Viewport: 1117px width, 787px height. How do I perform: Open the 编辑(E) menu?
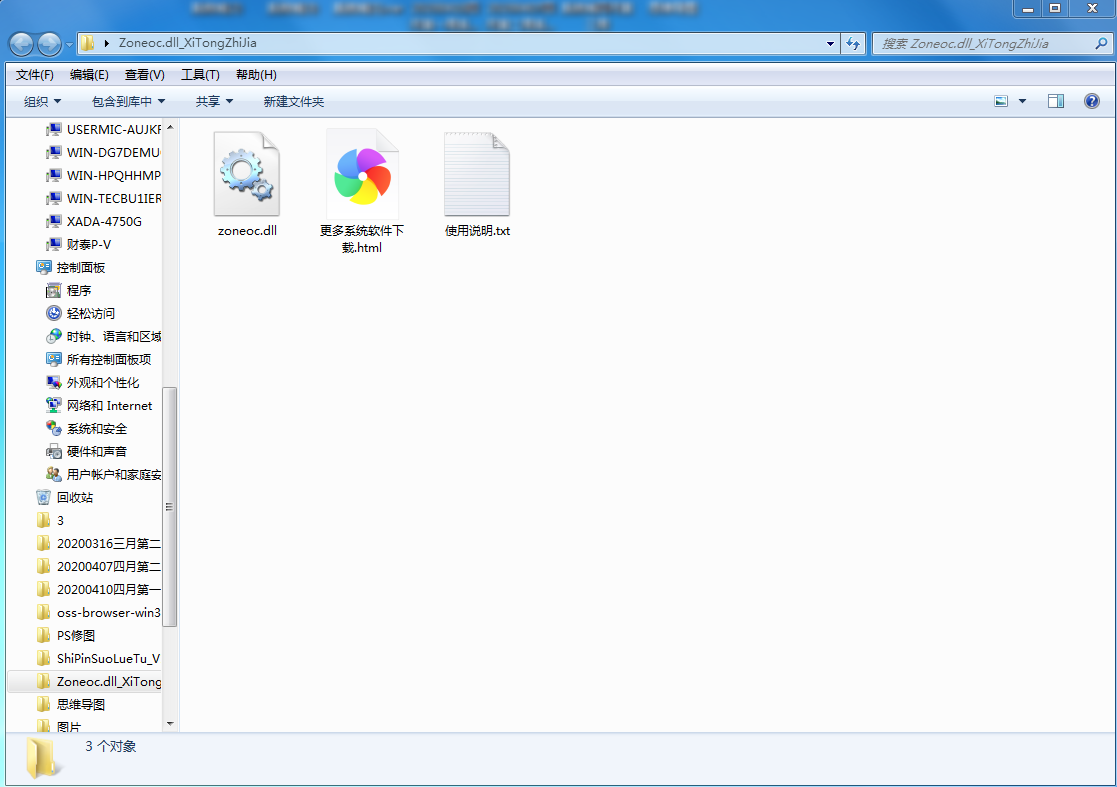pyautogui.click(x=89, y=75)
